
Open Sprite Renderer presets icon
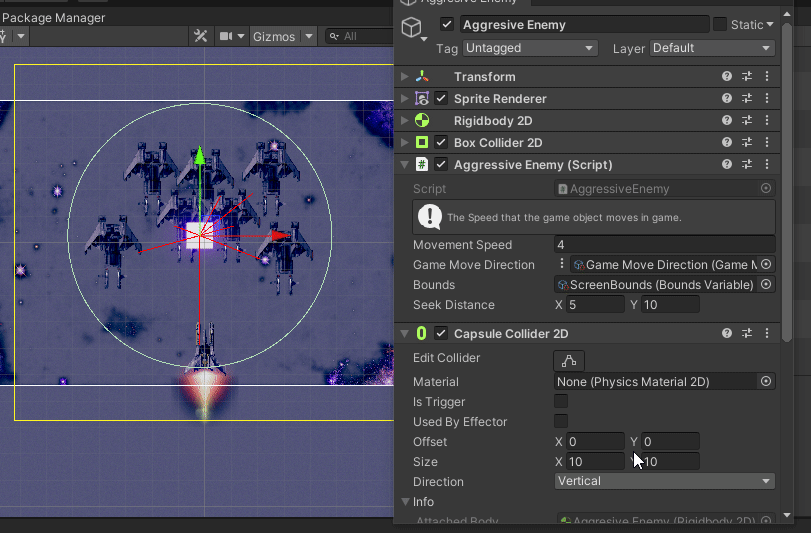[x=747, y=98]
